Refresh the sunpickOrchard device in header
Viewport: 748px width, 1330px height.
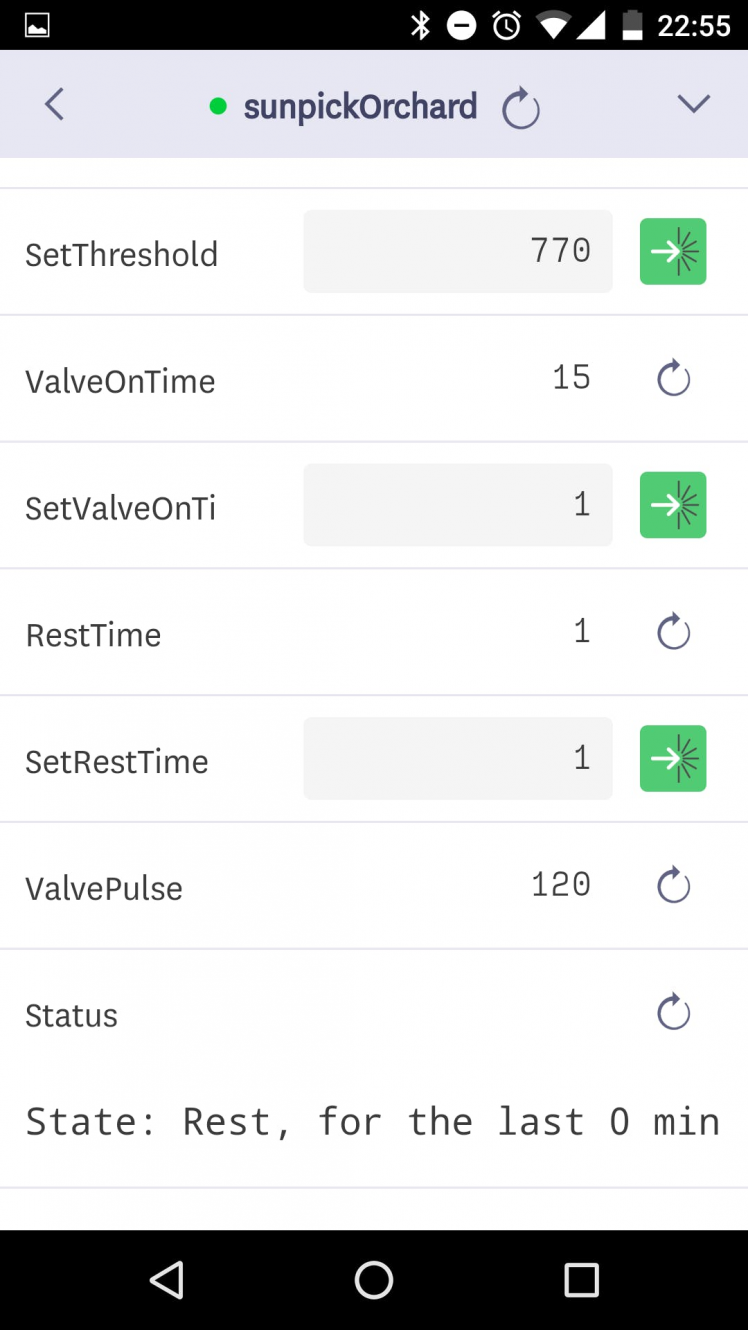521,108
